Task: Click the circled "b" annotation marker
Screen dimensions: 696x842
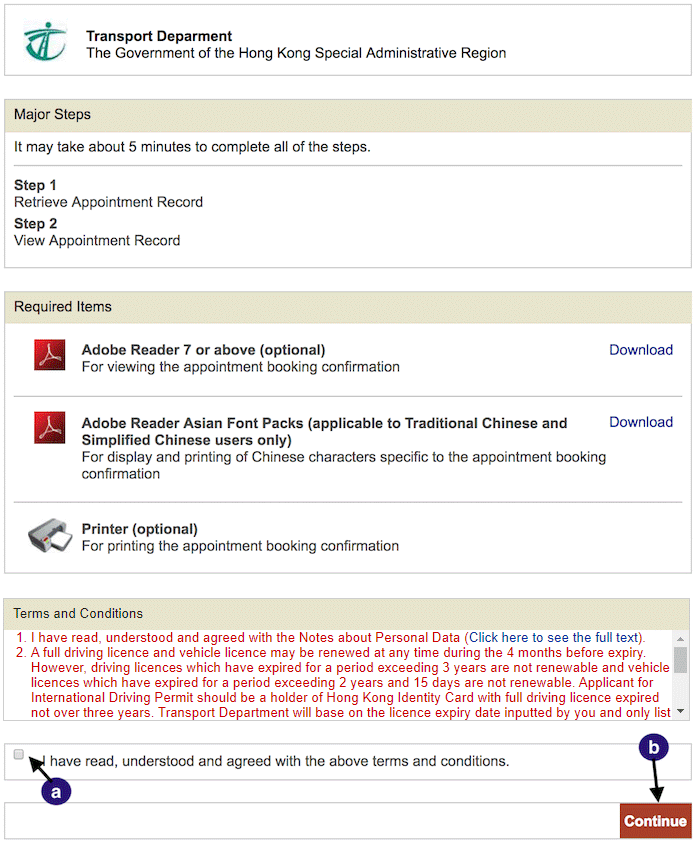Action: click(x=655, y=746)
